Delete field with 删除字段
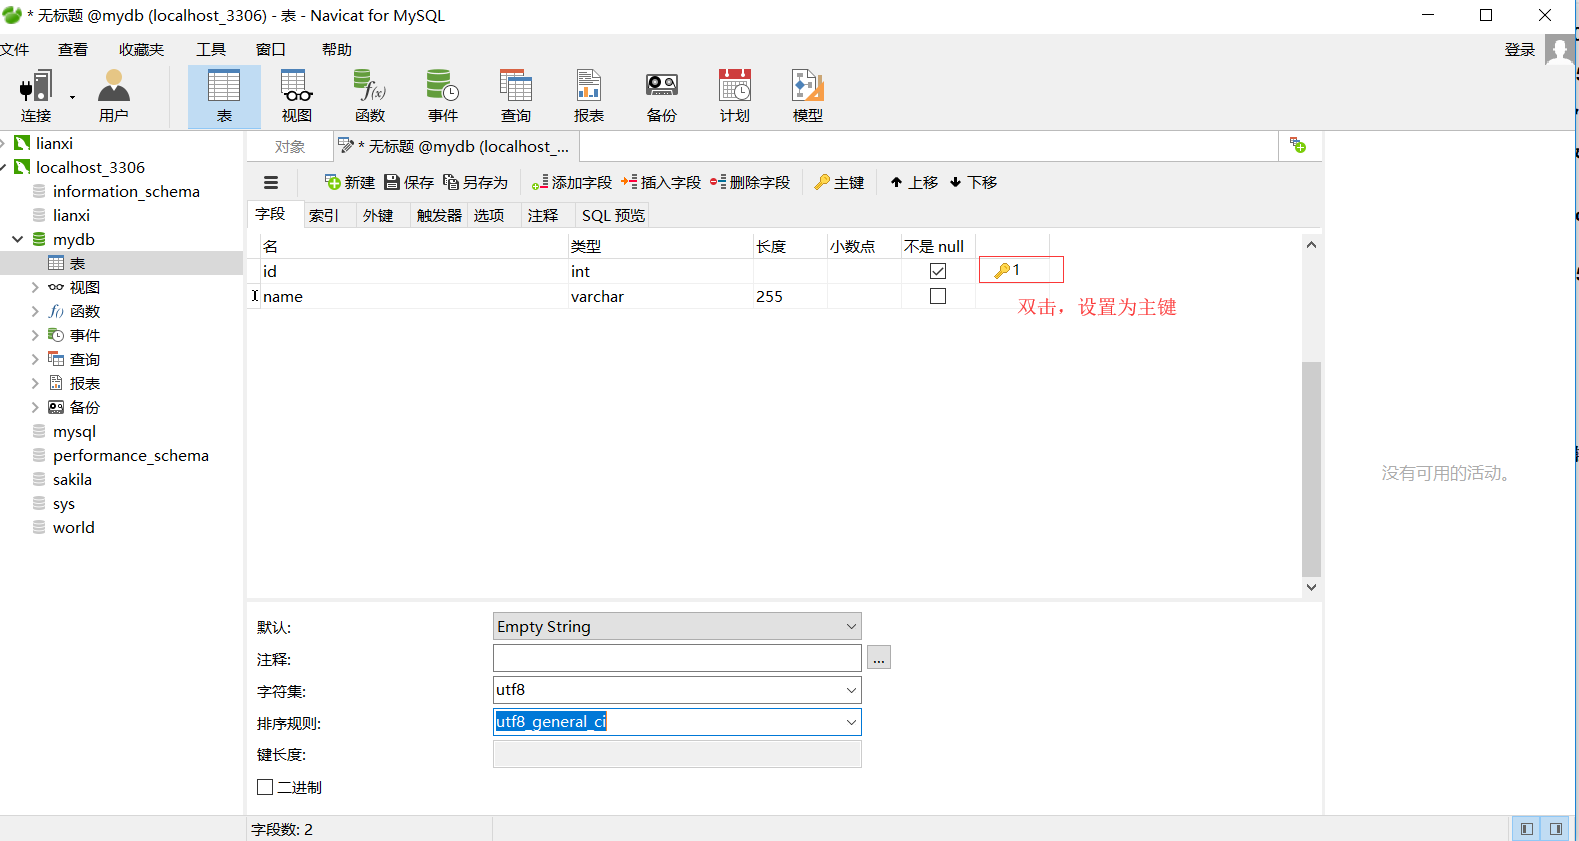The image size is (1579, 841). (x=750, y=182)
